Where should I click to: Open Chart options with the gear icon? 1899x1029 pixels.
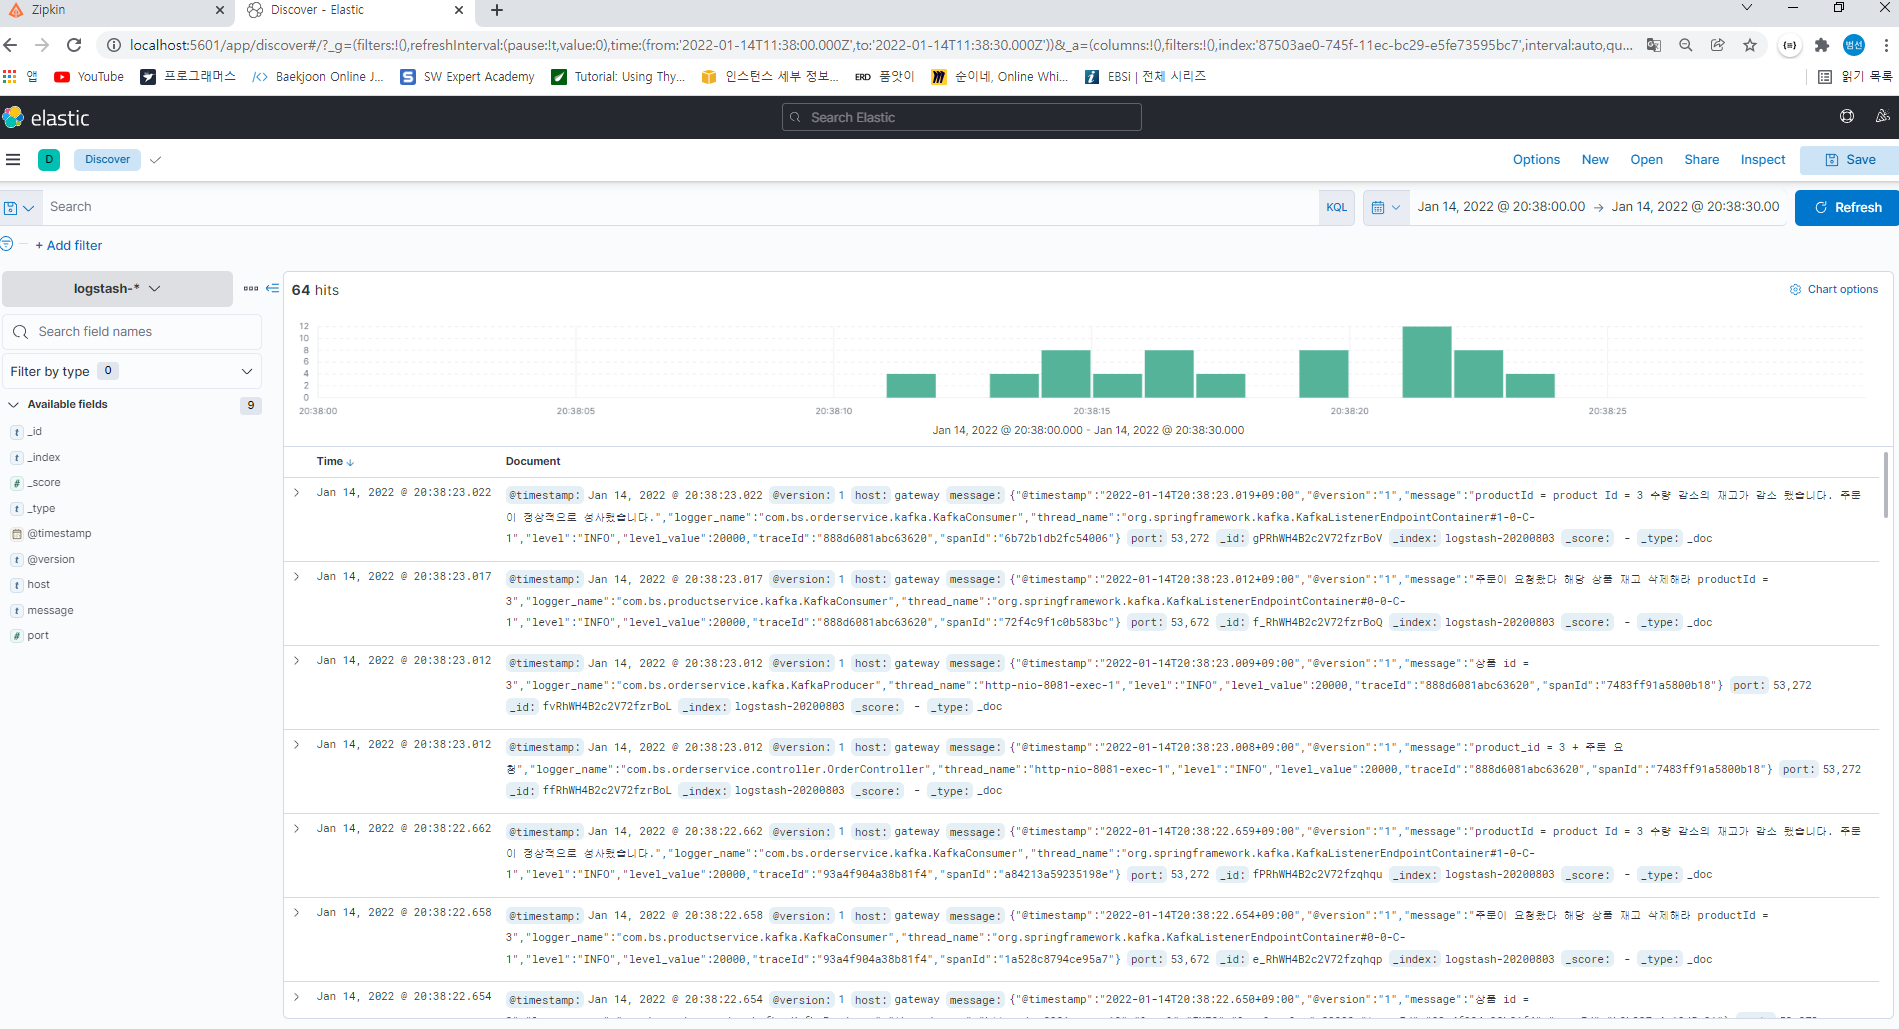click(1795, 289)
